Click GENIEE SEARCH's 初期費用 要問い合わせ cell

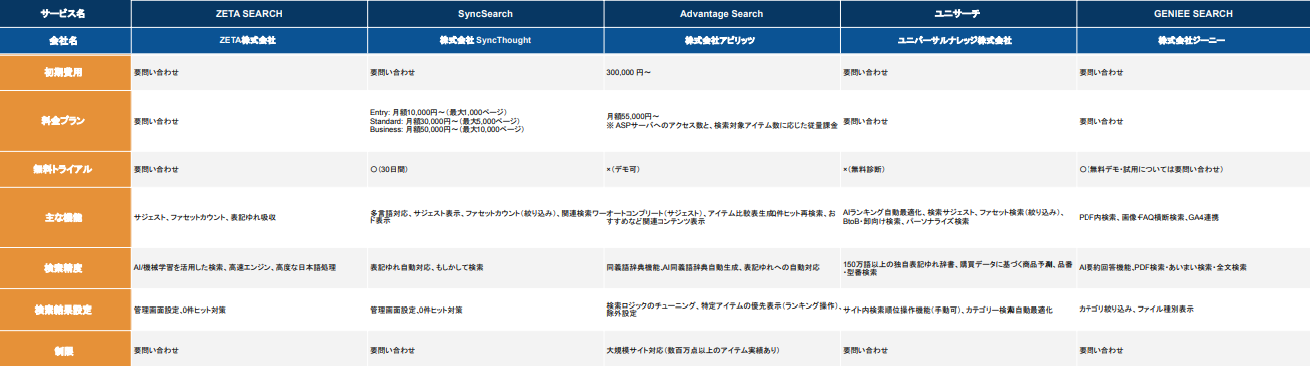click(1193, 72)
